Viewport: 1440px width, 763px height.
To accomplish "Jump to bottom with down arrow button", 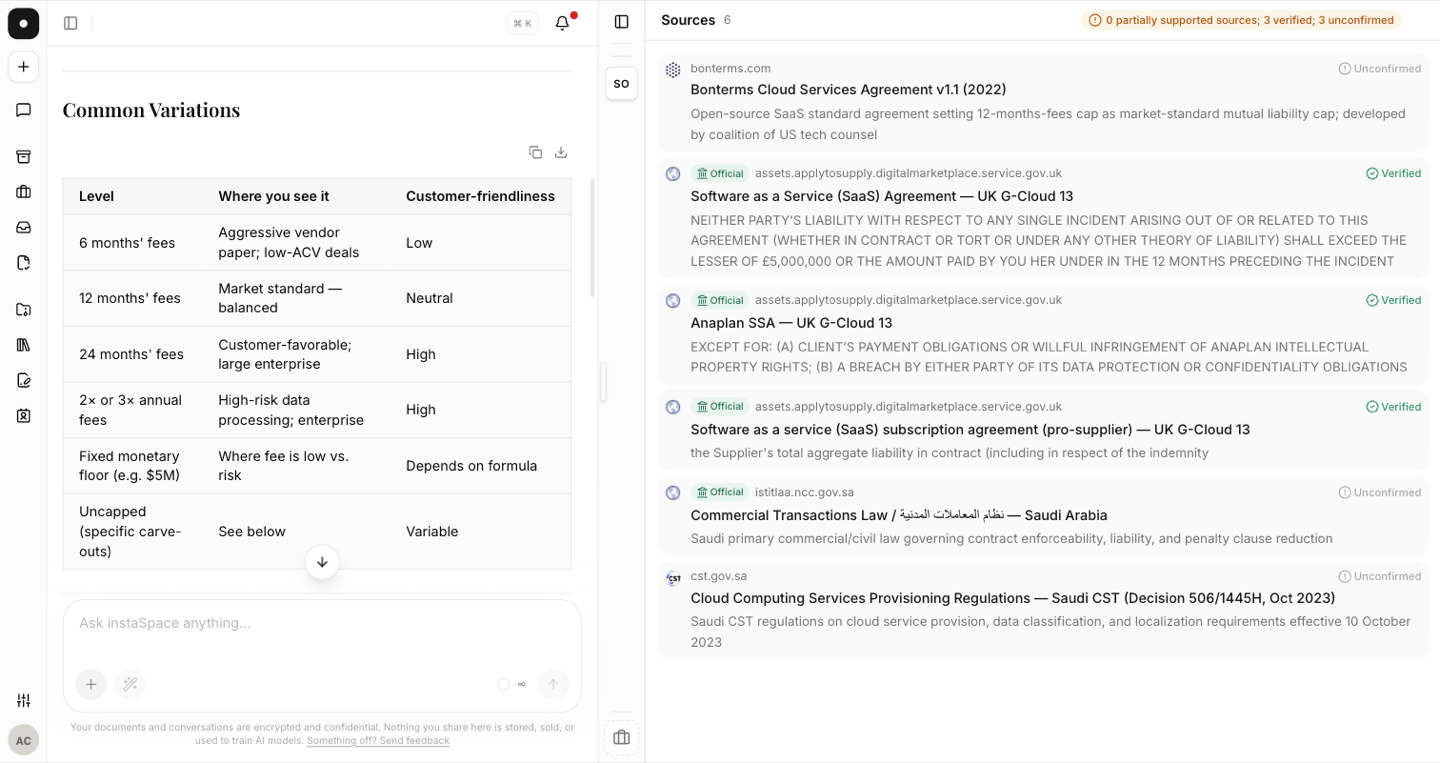I will (322, 562).
